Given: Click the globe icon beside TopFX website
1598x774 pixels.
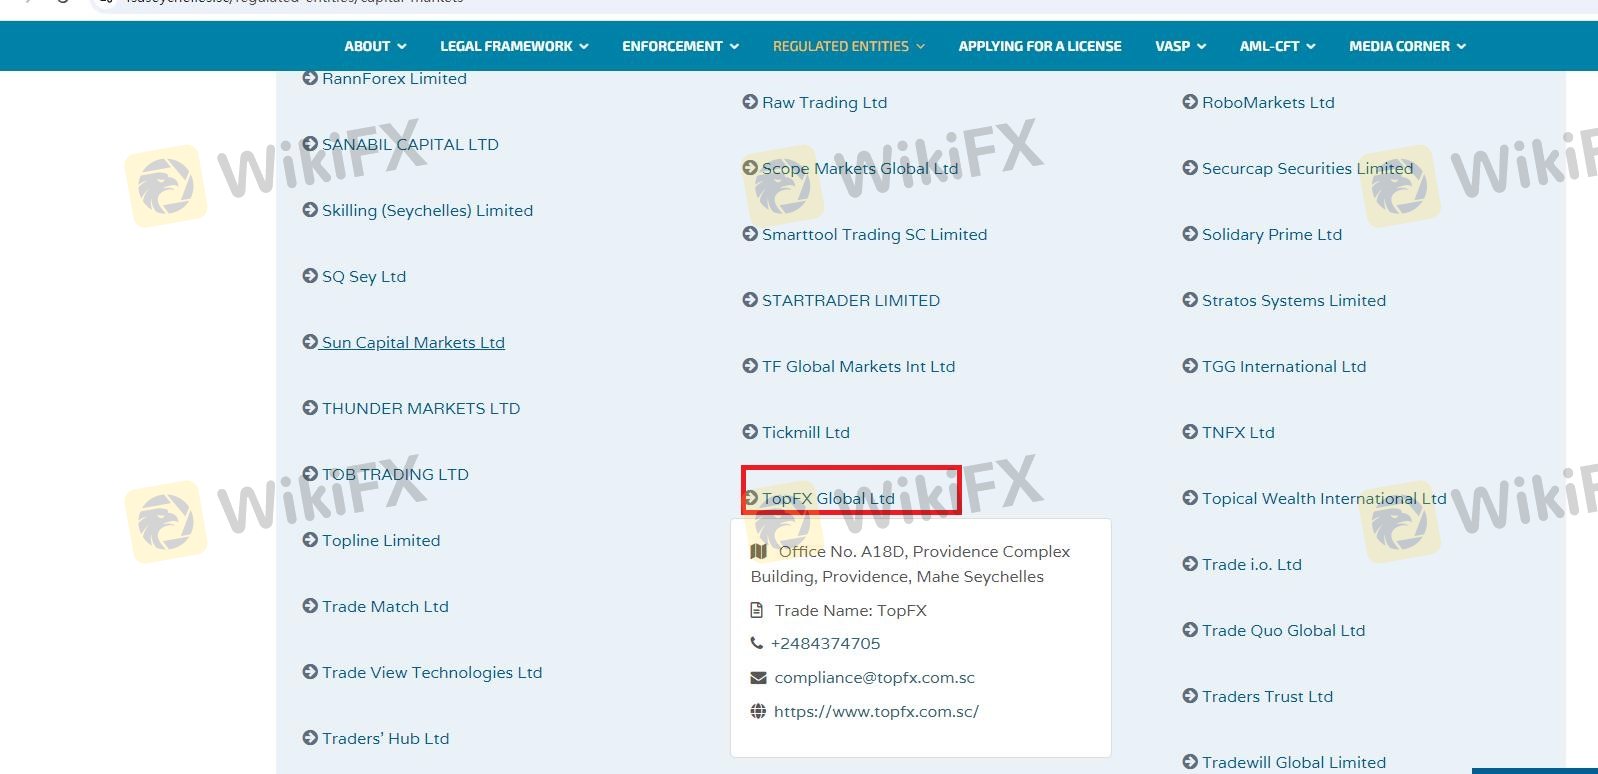Looking at the screenshot, I should 758,711.
